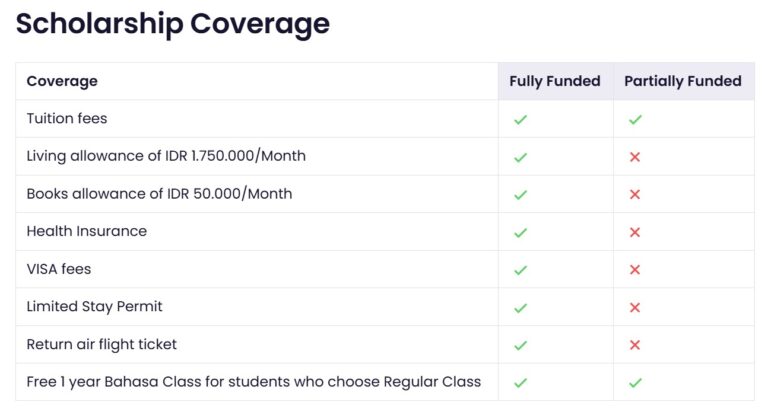768x415 pixels.
Task: Click red cross for Limited Stay Permit
Action: point(635,307)
